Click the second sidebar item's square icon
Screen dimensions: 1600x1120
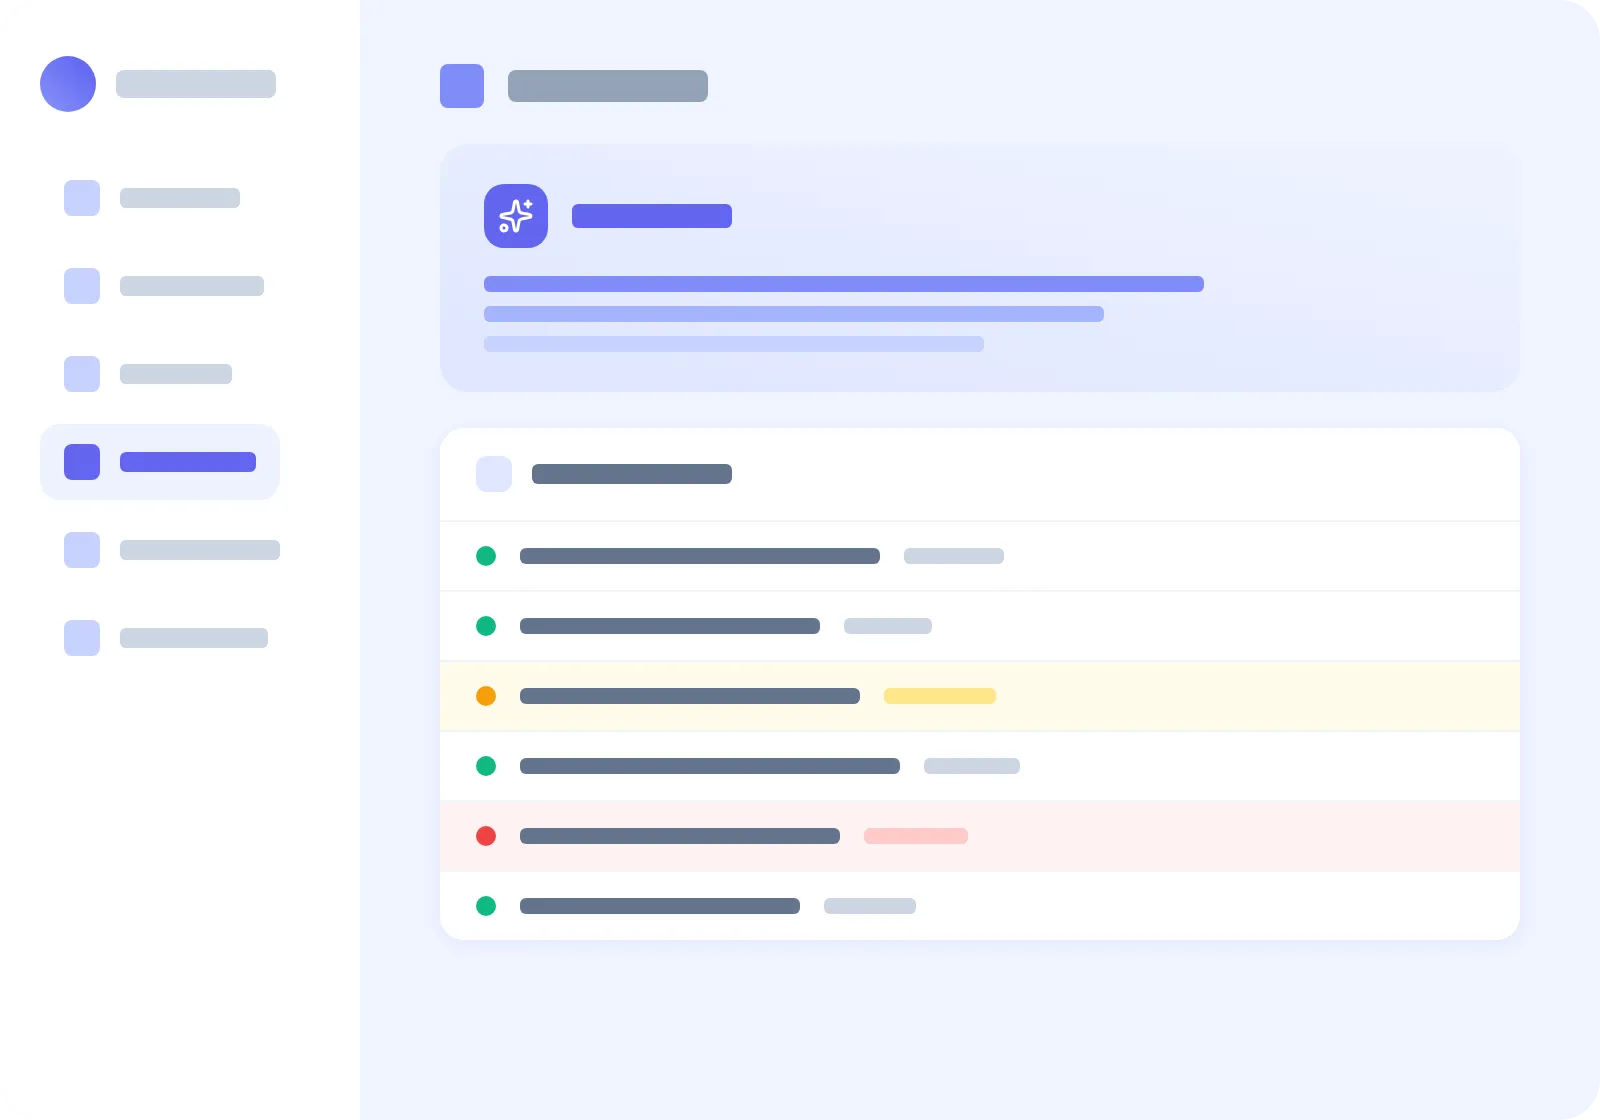pyautogui.click(x=82, y=286)
